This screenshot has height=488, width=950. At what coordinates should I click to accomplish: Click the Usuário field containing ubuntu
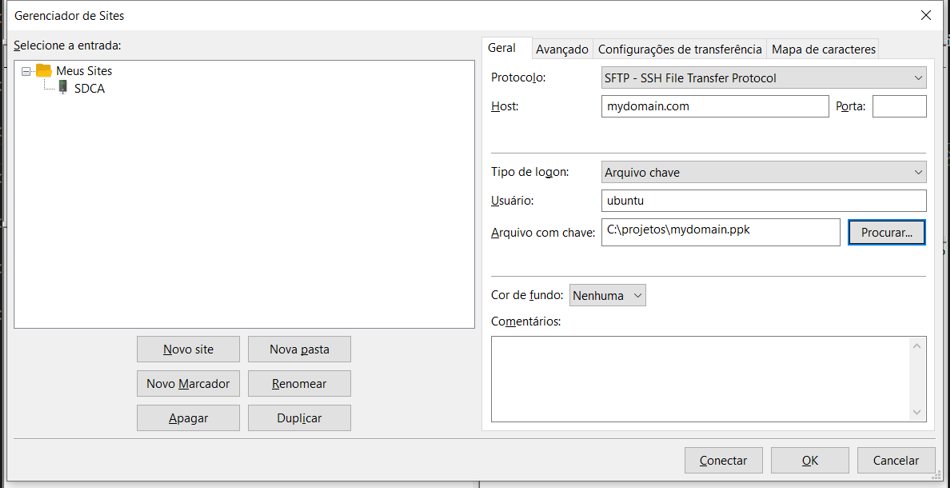point(763,201)
